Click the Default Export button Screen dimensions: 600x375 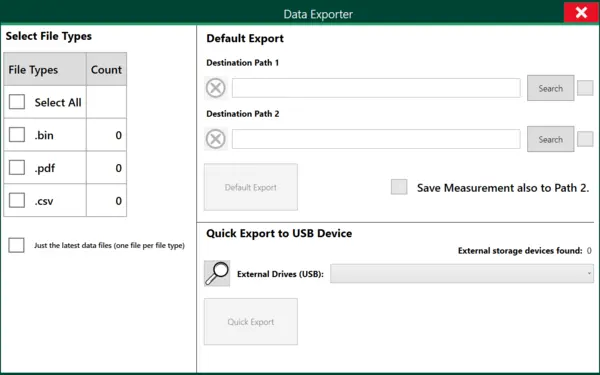click(251, 187)
